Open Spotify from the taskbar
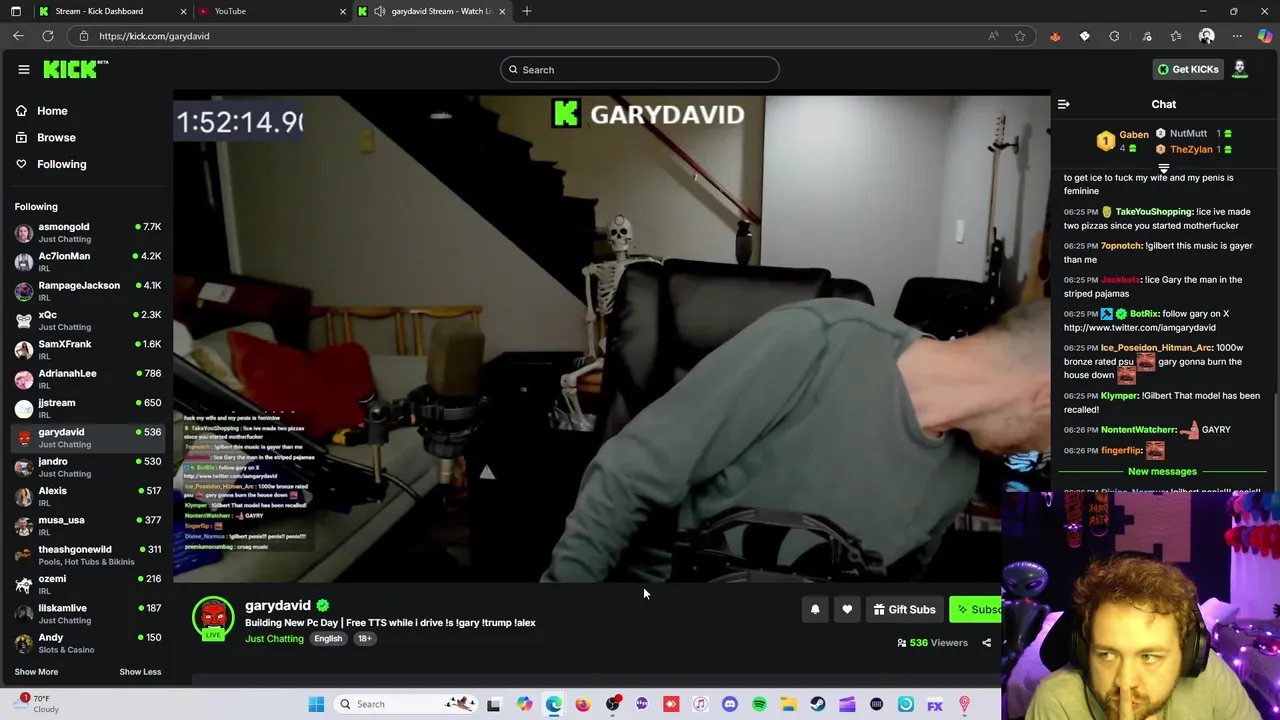Image resolution: width=1280 pixels, height=720 pixels. [x=759, y=704]
